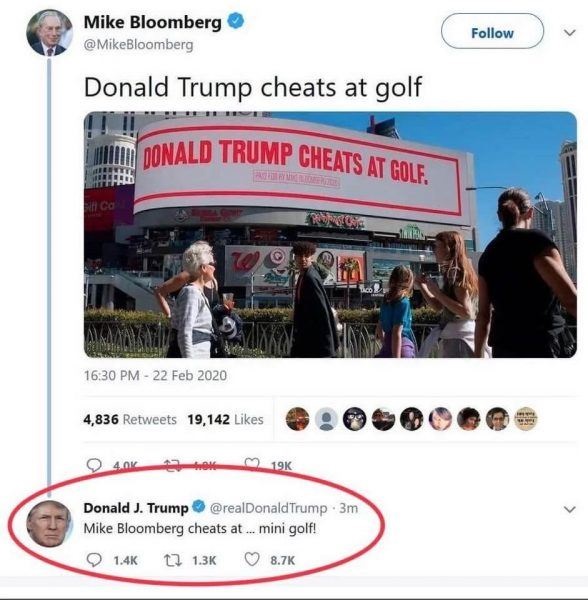The image size is (588, 600).
Task: Open Donald J. Trump's profile picture
Action: click(x=49, y=523)
